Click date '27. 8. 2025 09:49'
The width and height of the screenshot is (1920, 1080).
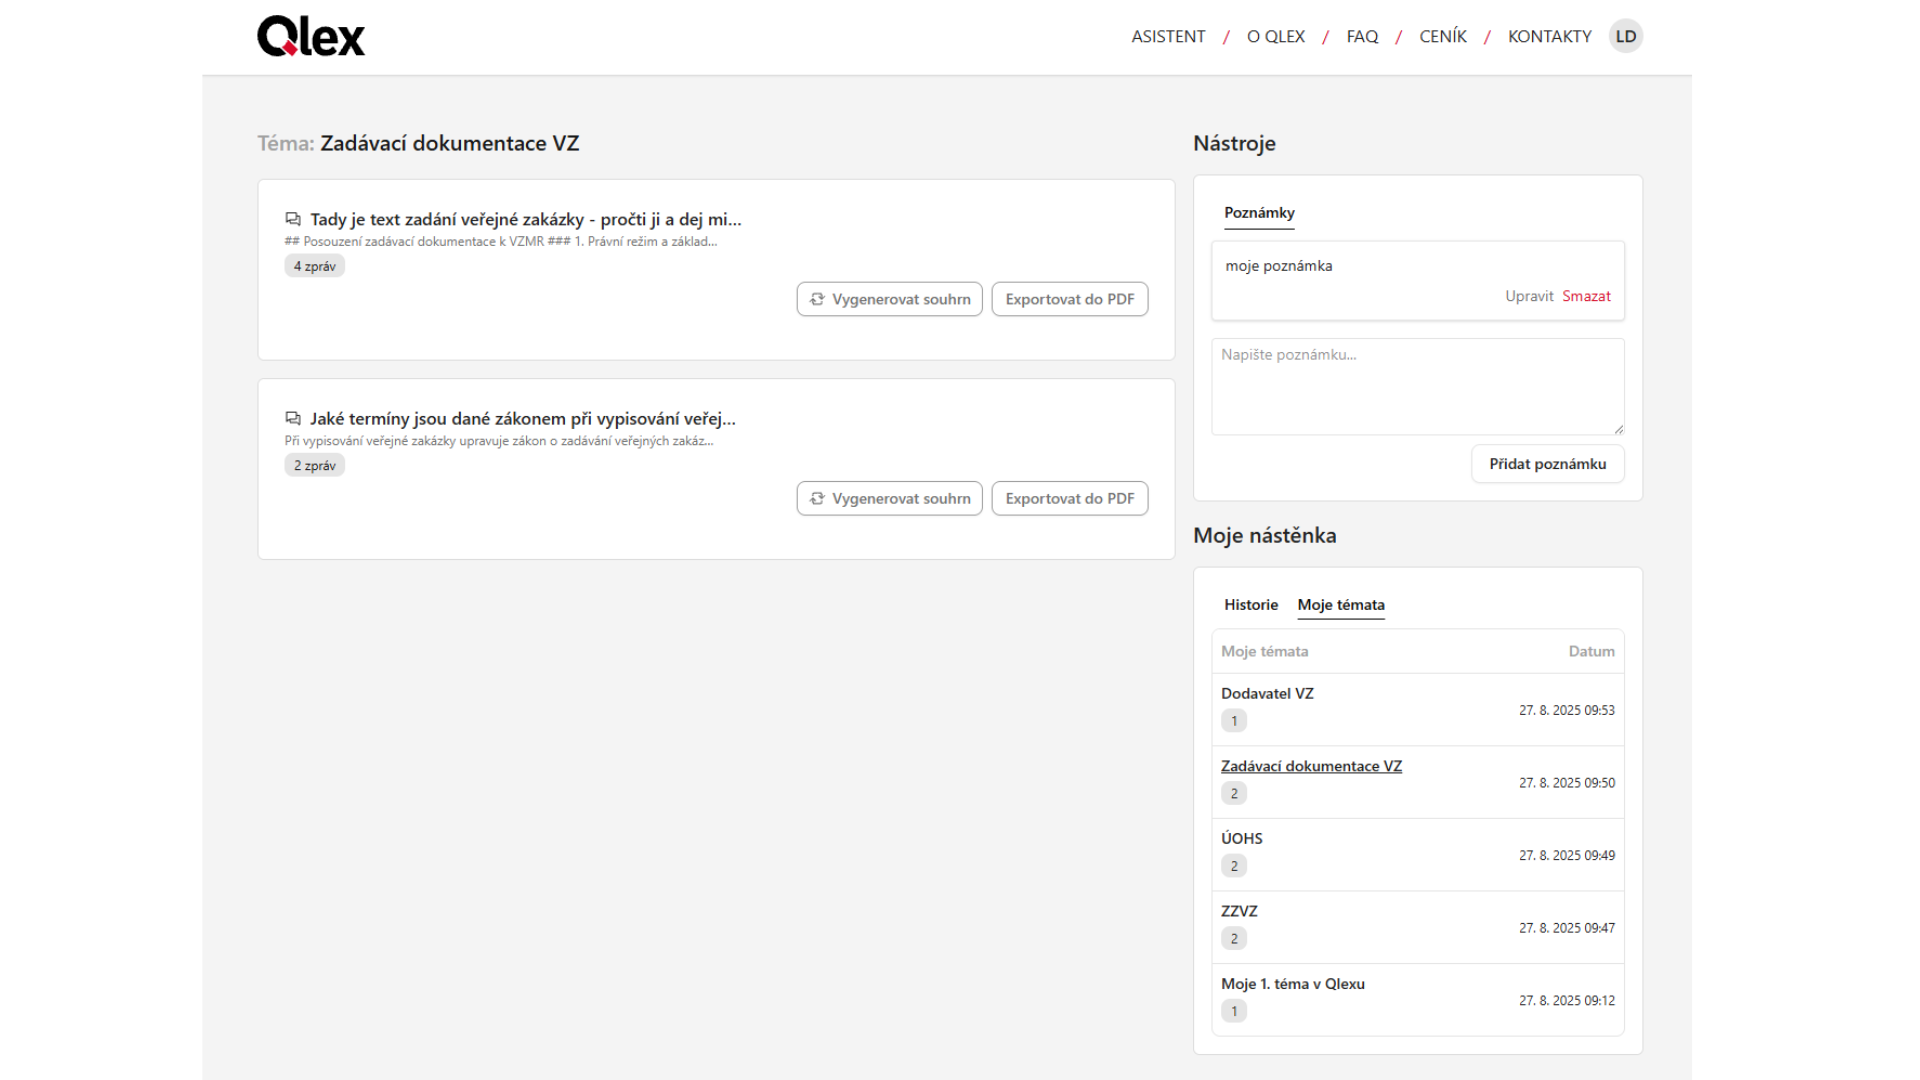pyautogui.click(x=1567, y=855)
